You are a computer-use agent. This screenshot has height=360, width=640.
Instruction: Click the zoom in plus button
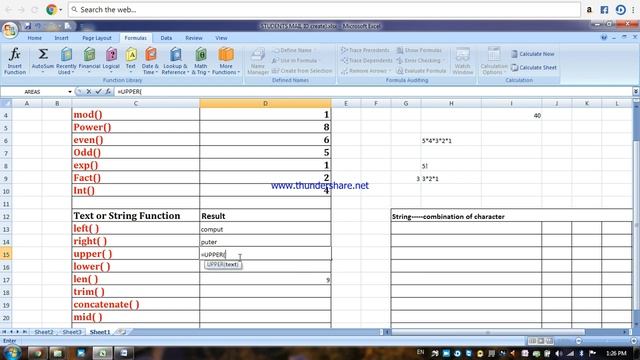click(634, 340)
